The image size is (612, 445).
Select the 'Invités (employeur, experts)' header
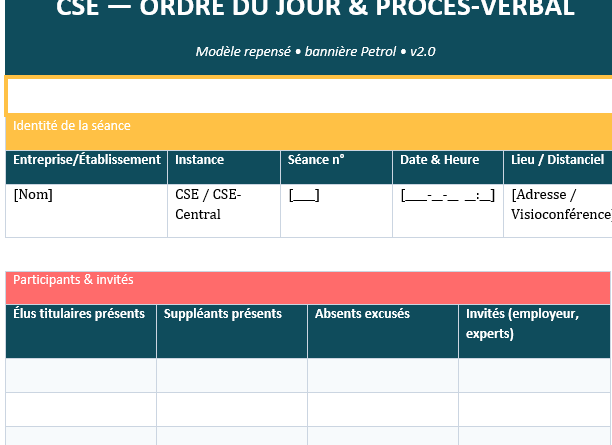pyautogui.click(x=534, y=331)
